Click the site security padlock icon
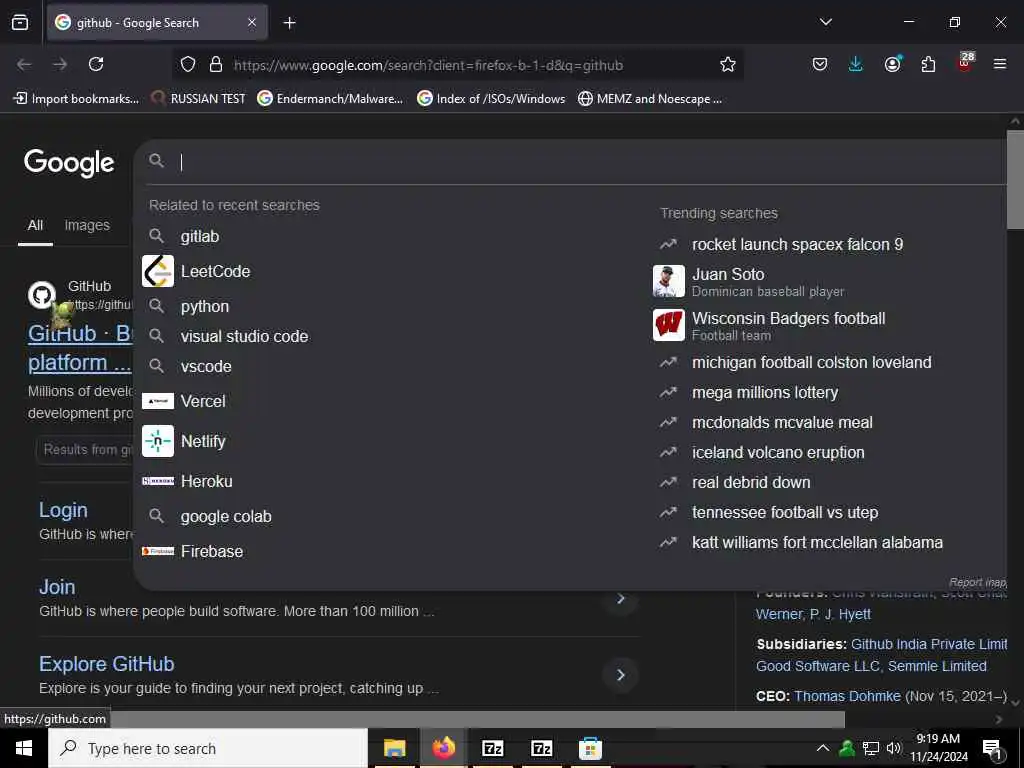Viewport: 1024px width, 768px height. [216, 64]
